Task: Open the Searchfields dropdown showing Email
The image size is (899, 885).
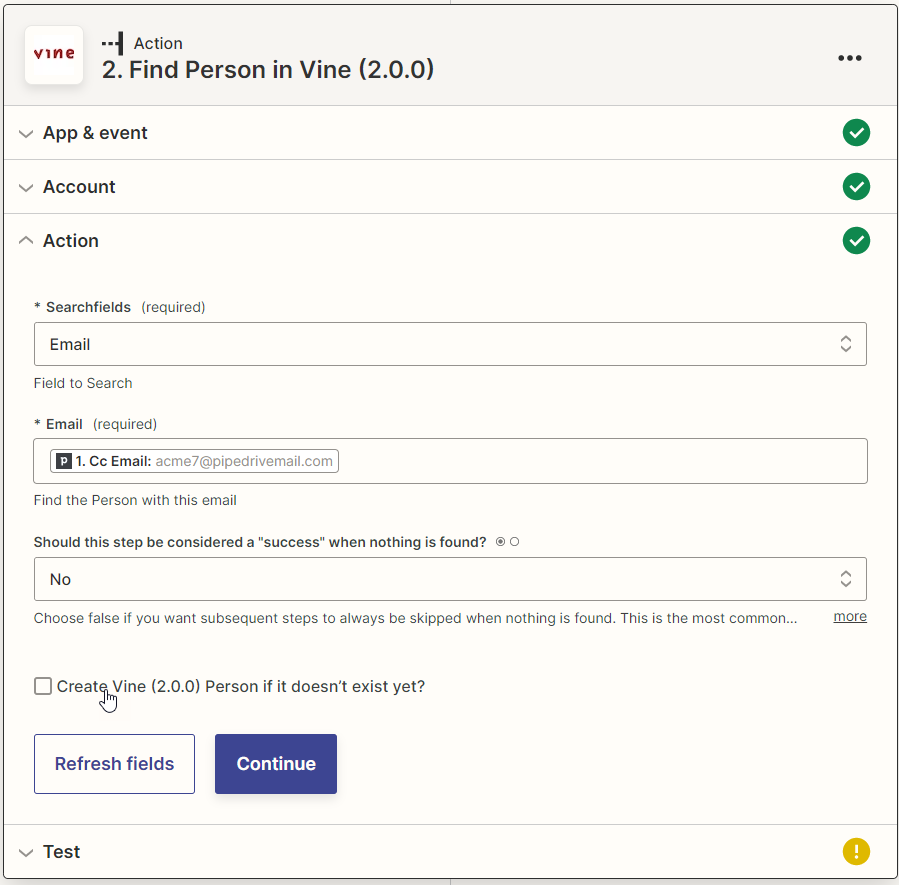Action: 450,344
